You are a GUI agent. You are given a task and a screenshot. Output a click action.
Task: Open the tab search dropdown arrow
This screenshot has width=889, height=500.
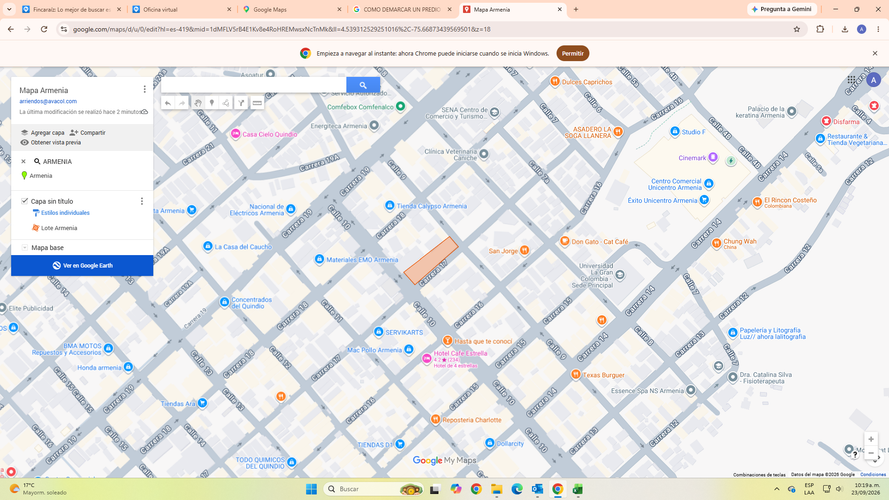click(x=9, y=10)
